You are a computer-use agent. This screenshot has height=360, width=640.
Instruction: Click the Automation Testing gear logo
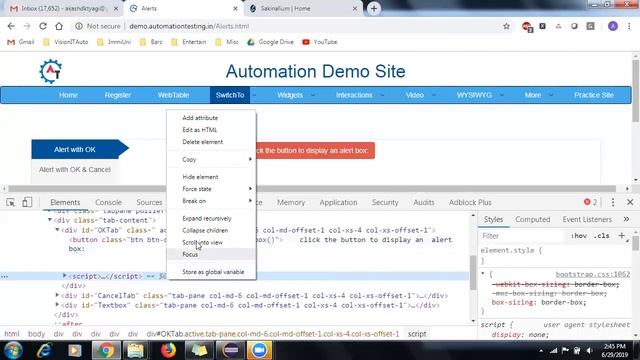[51, 71]
